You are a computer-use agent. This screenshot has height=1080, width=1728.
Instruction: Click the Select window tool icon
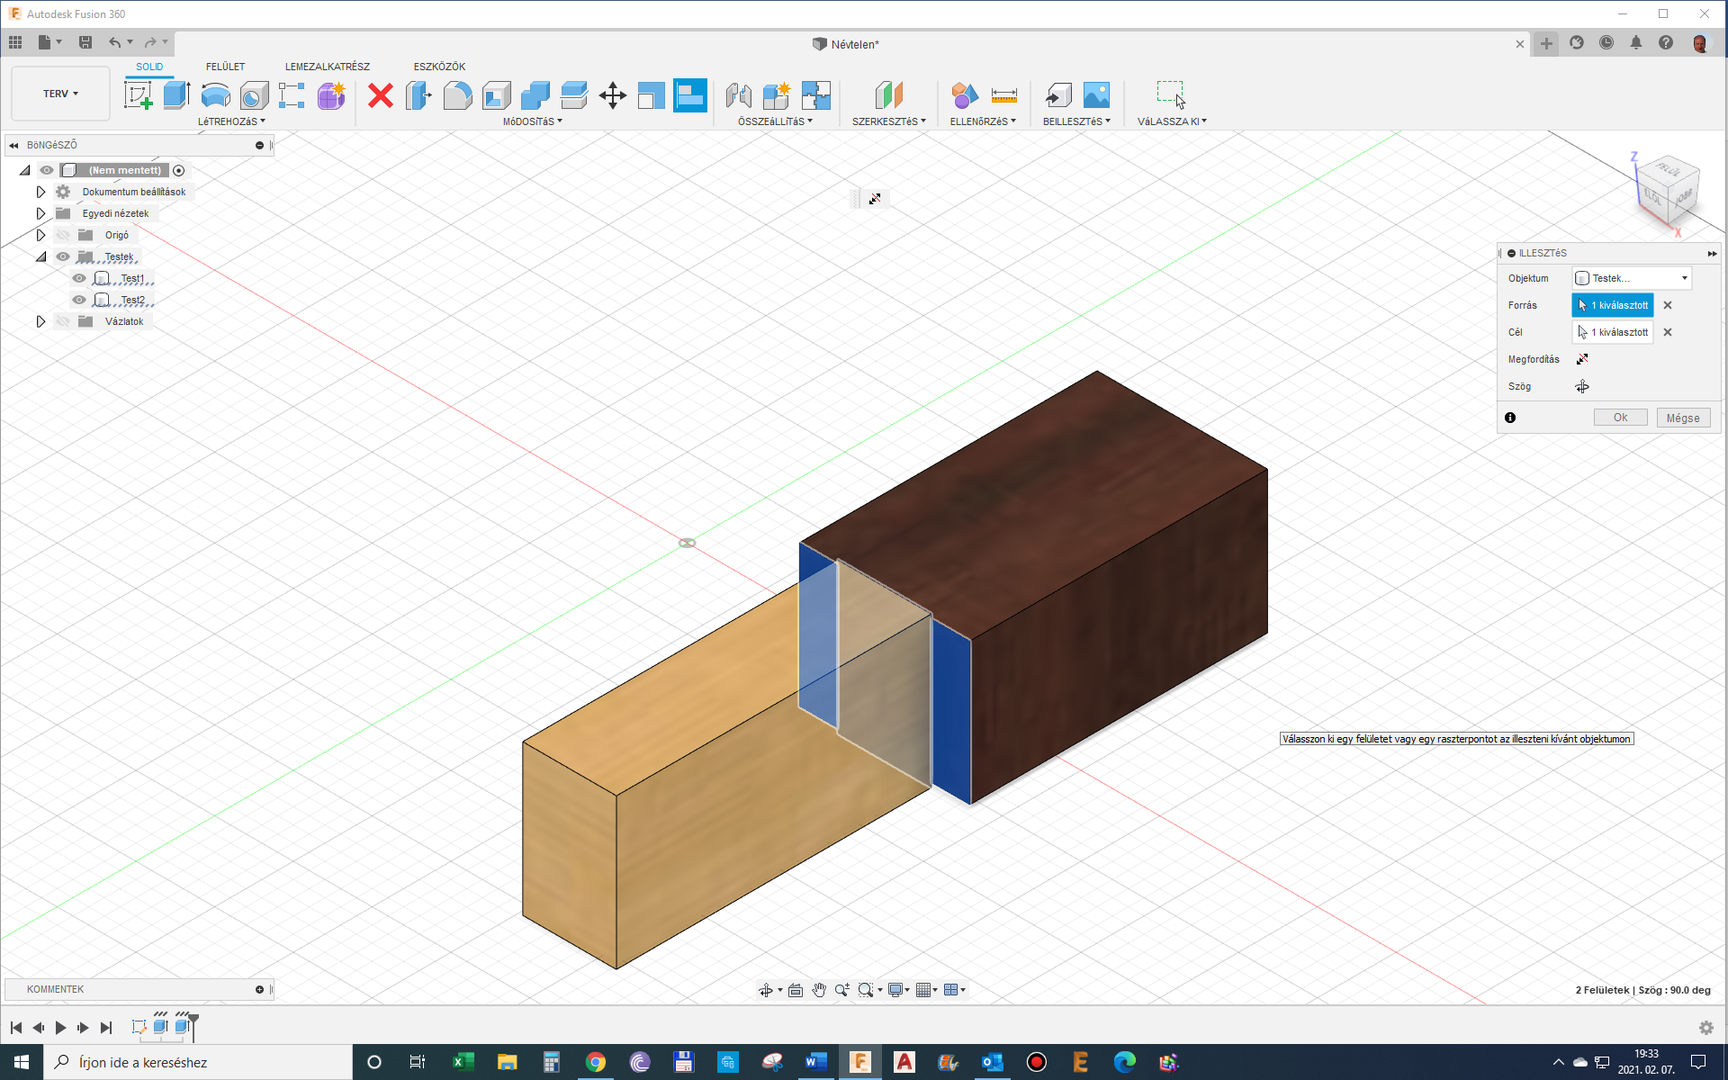[x=1171, y=95]
